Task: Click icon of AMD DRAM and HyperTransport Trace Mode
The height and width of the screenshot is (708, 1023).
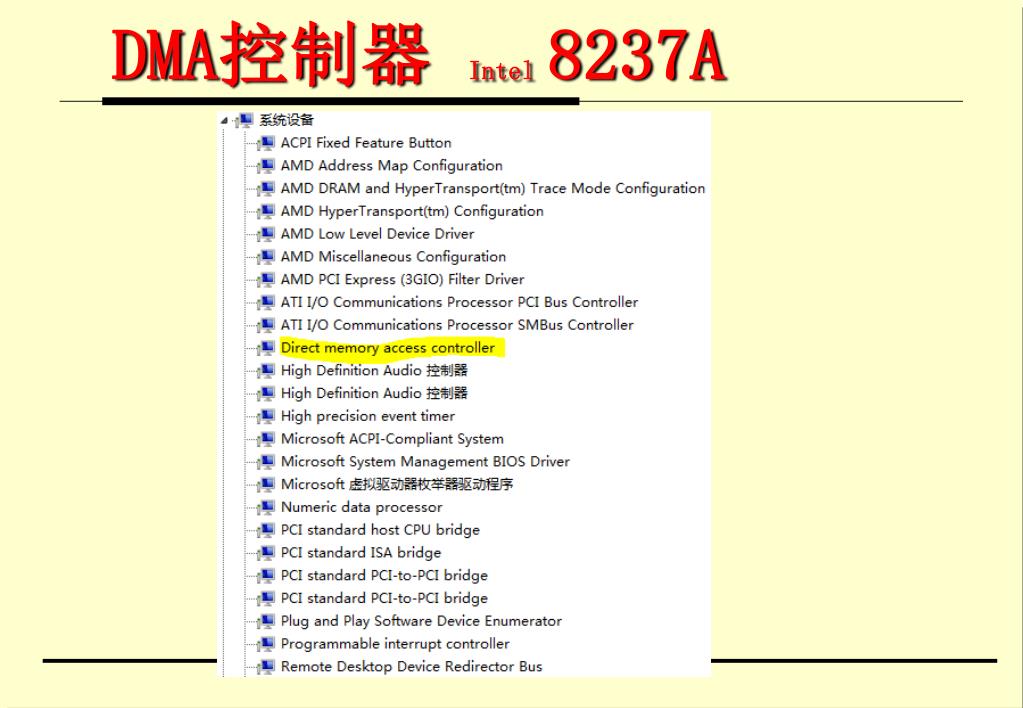Action: click(266, 189)
